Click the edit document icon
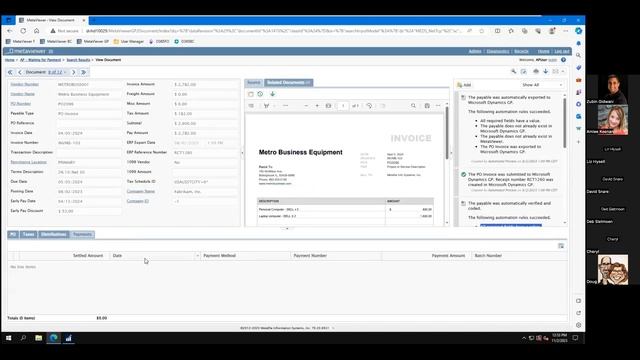This screenshot has width=640, height=360. 524,71
